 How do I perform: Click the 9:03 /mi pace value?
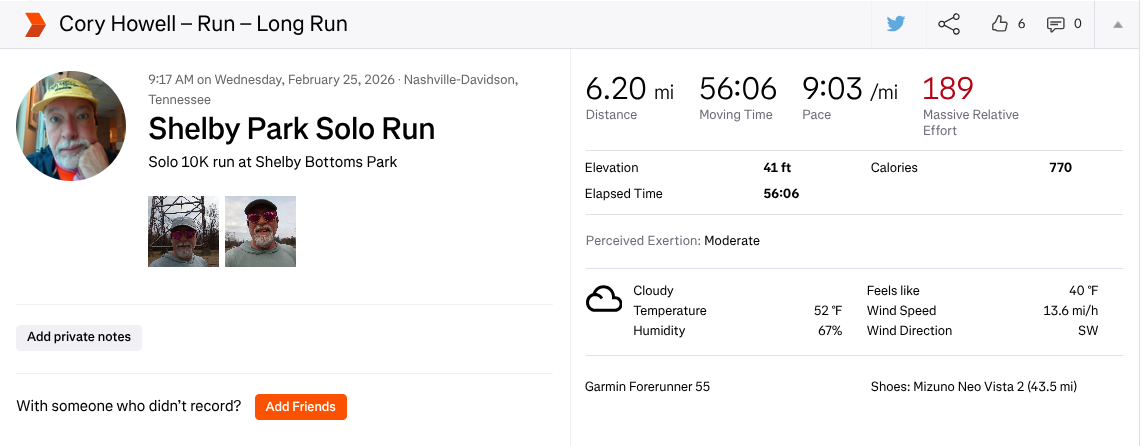coord(849,89)
